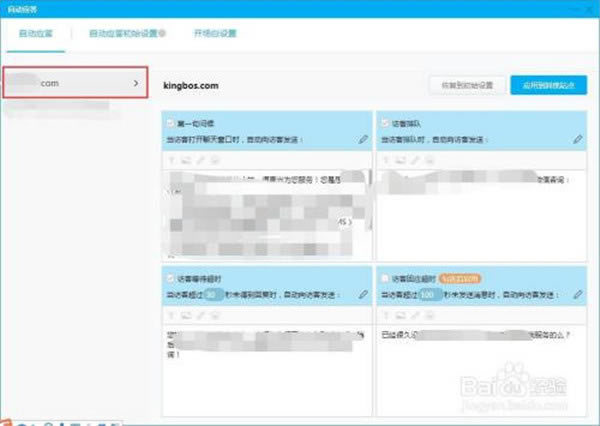Edit the 访客回访超时 auto-reply message
Viewport: 600px width, 426px height.
pyautogui.click(x=578, y=295)
